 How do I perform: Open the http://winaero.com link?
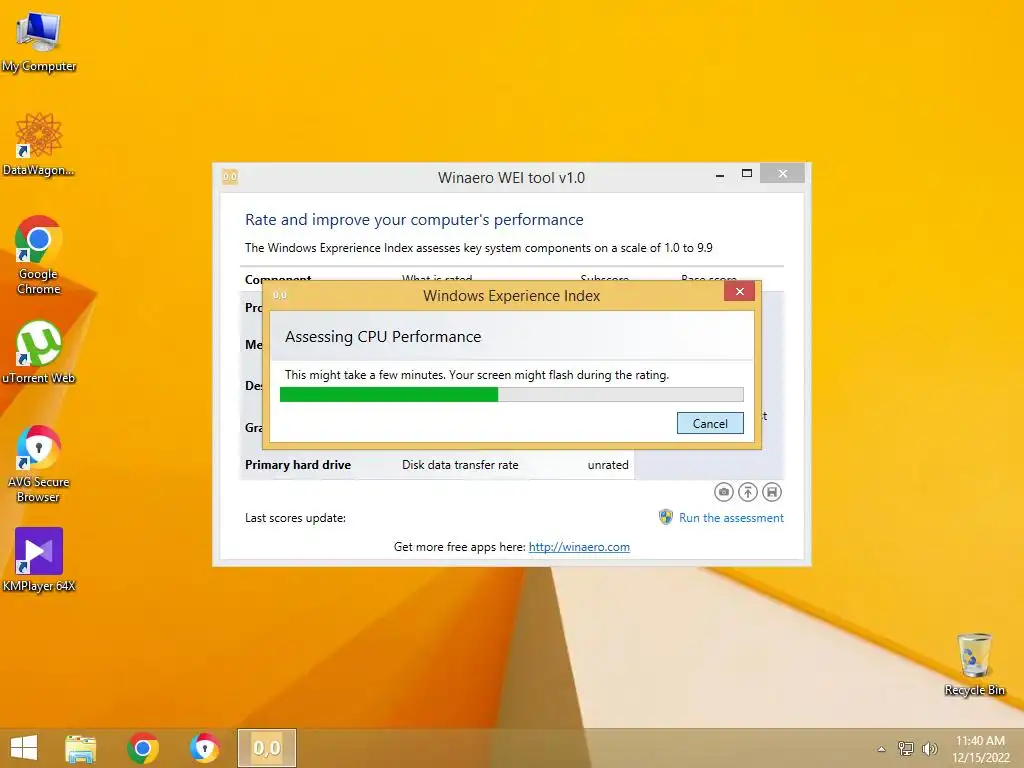click(579, 547)
